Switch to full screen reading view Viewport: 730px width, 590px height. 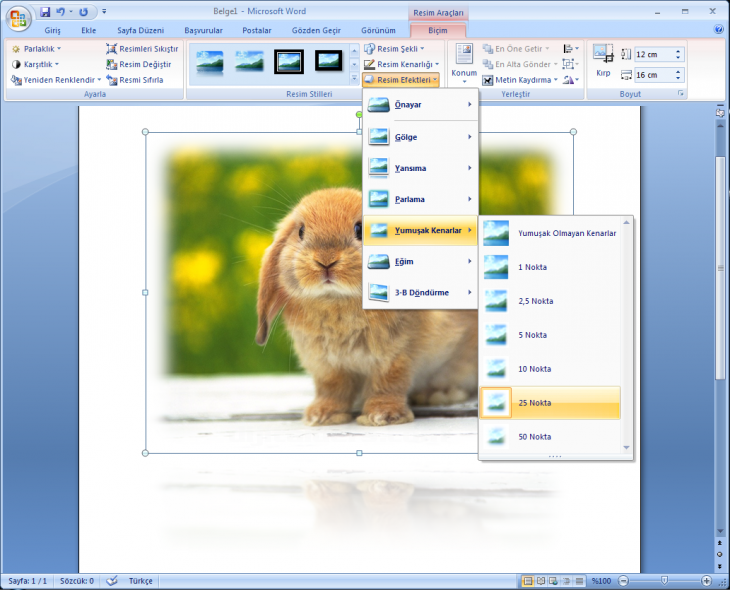pos(541,581)
